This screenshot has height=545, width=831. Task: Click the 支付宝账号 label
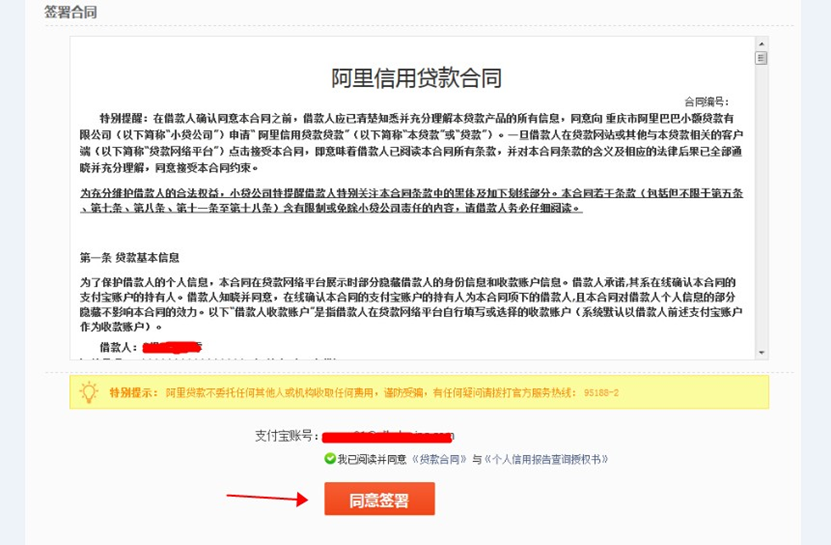pyautogui.click(x=287, y=436)
